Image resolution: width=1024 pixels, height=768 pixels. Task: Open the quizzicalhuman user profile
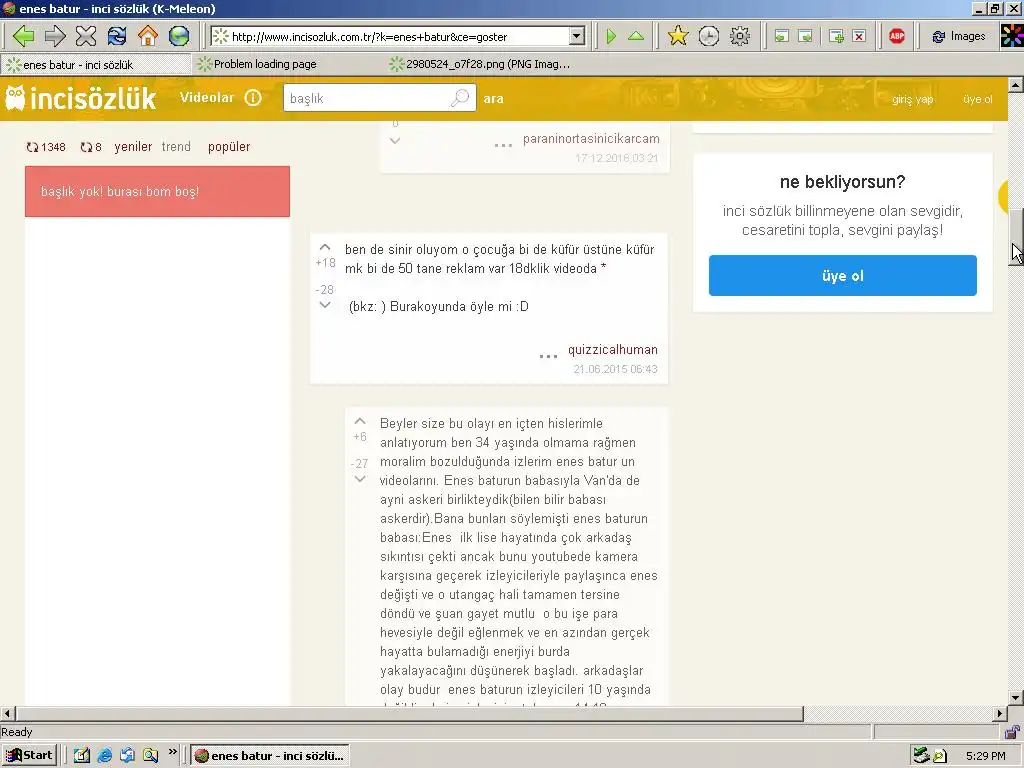pos(613,349)
